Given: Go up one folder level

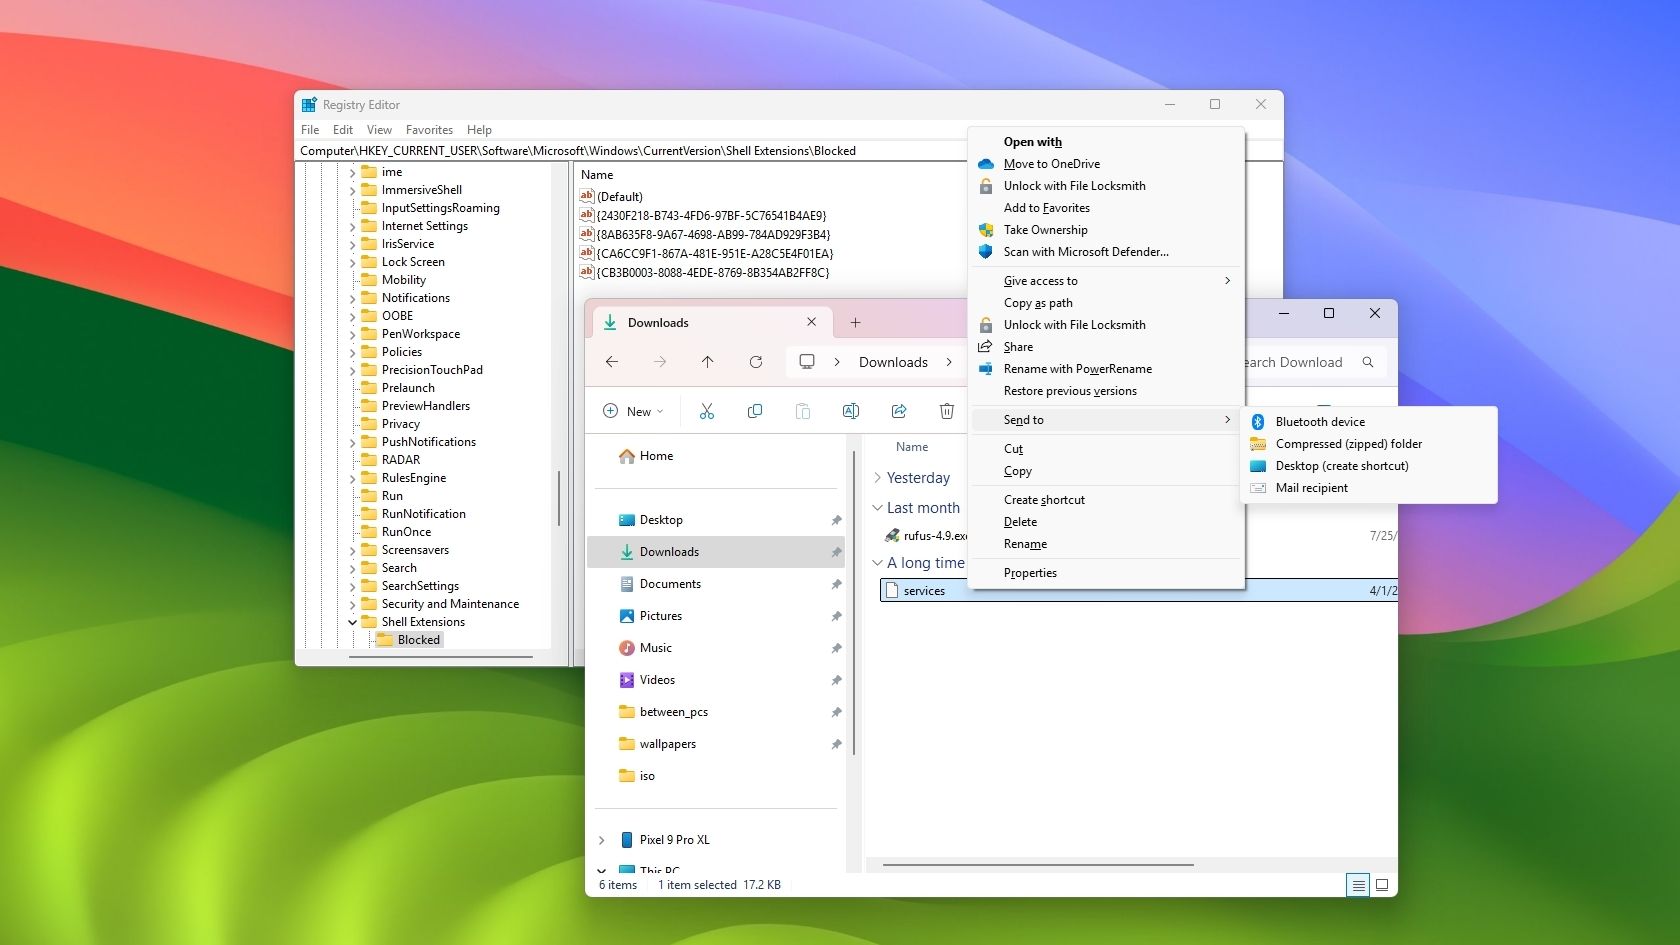Looking at the screenshot, I should [x=708, y=362].
